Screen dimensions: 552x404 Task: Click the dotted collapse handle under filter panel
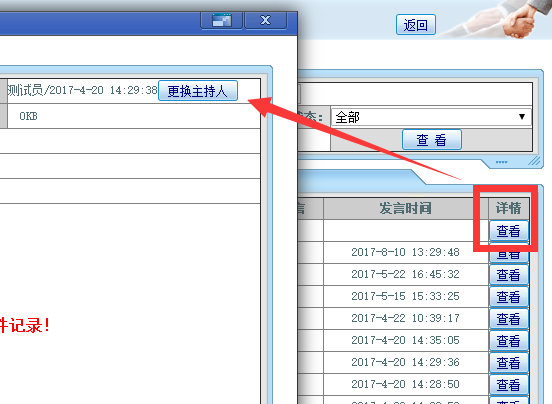coord(501,162)
